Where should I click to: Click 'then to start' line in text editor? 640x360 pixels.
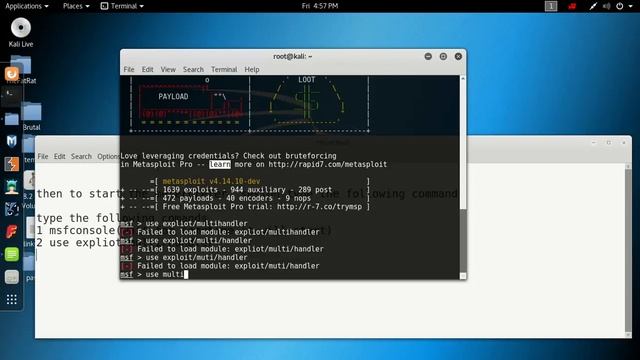(x=78, y=193)
